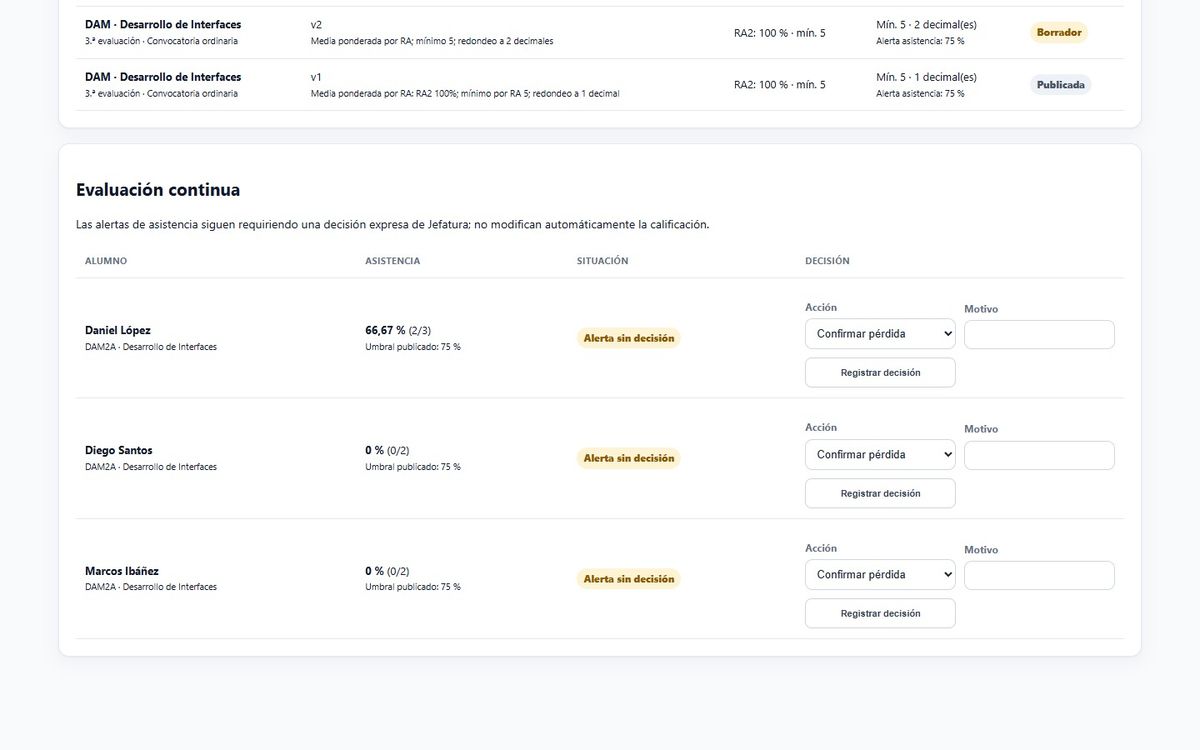The height and width of the screenshot is (750, 1200).
Task: Select the student name Marcos Ibáñez
Action: pos(122,571)
